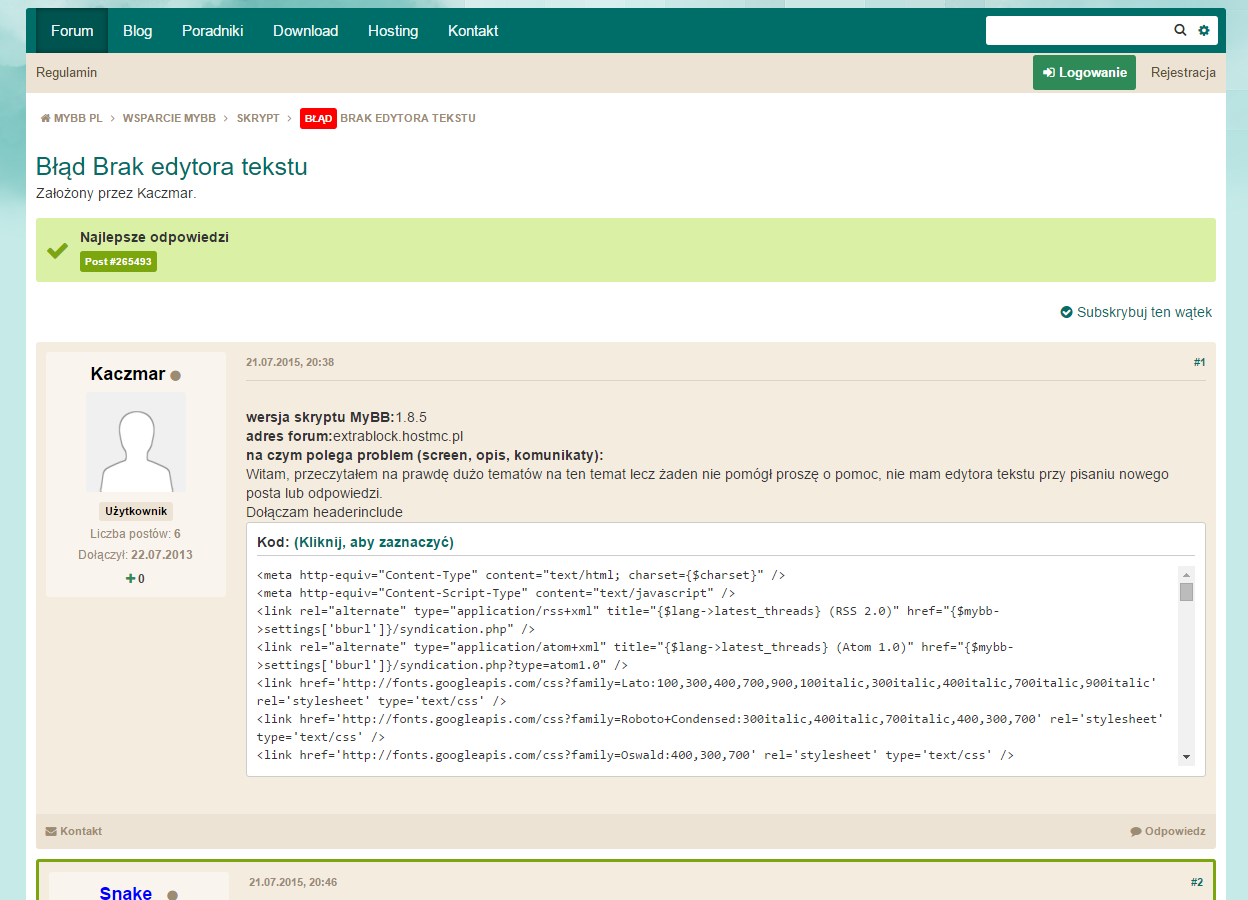Click the Logowanie button

pos(1084,73)
